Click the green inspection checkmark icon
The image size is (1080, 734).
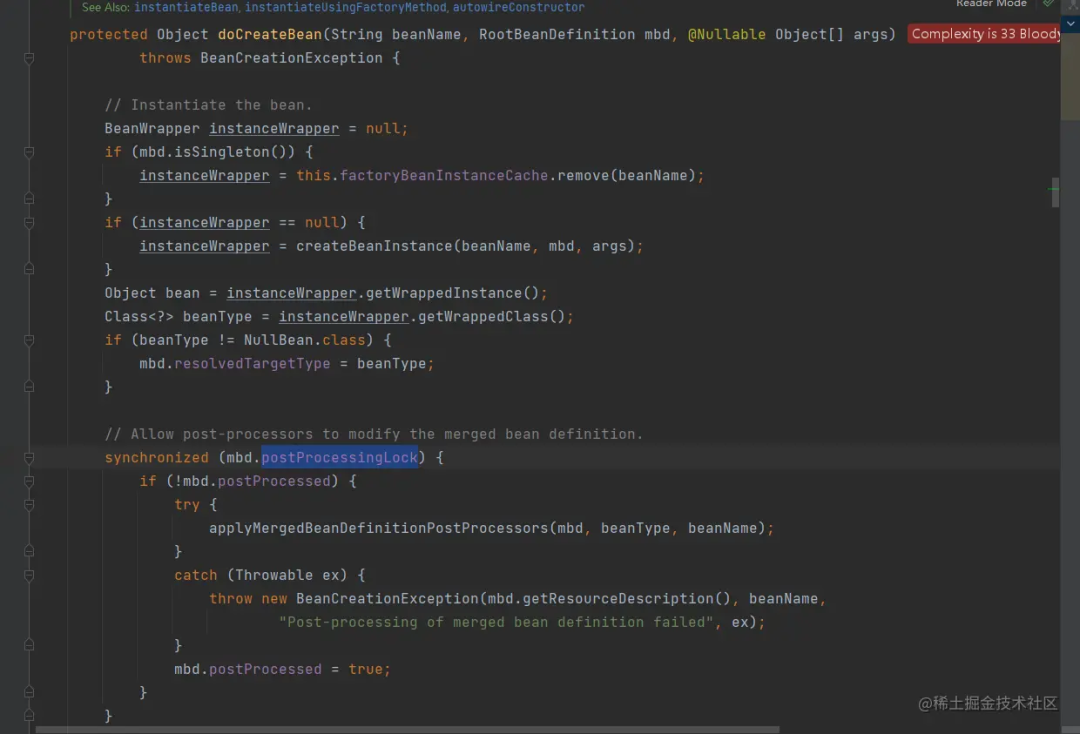point(1048,3)
